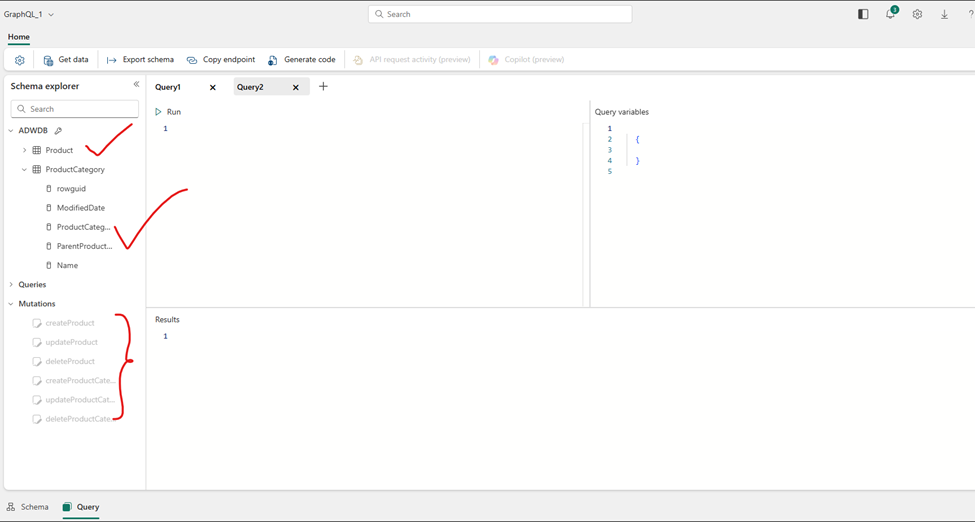Click the Generate code button
This screenshot has width=975, height=522.
301,60
